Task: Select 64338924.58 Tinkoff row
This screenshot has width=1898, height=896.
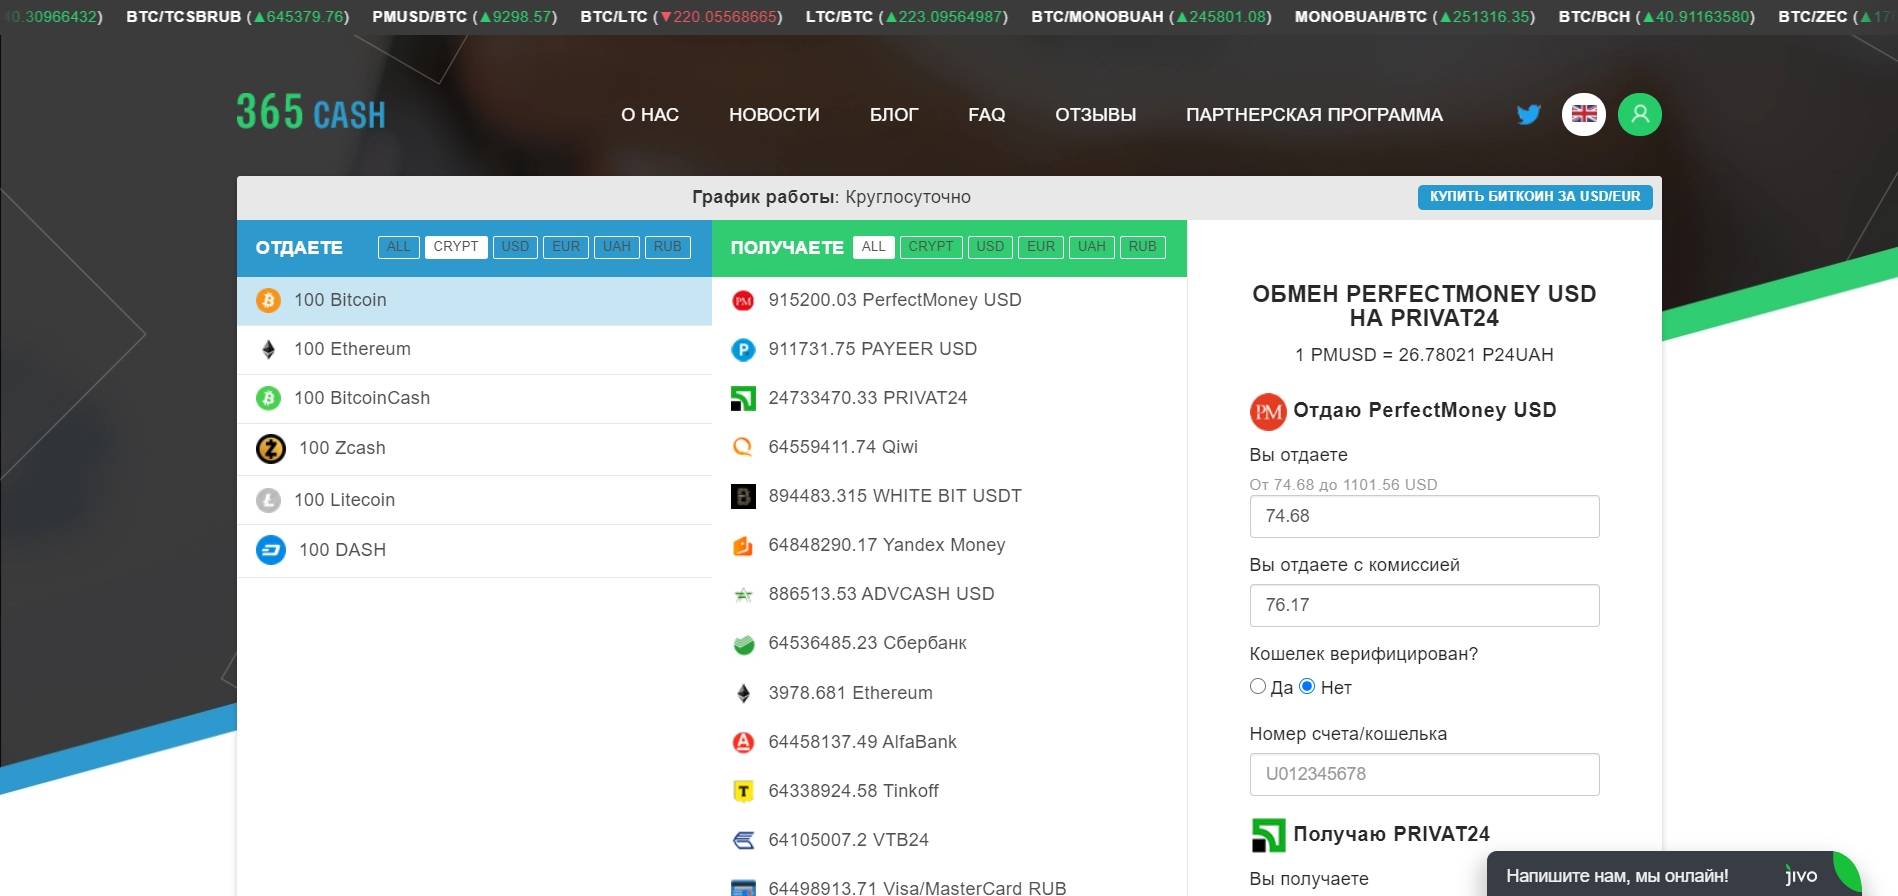Action: point(949,791)
